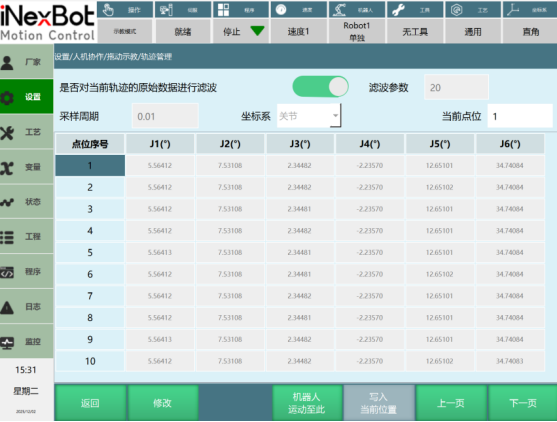Viewport: 557px width, 422px height.
Task: Select point row number 1
Action: coord(90,166)
